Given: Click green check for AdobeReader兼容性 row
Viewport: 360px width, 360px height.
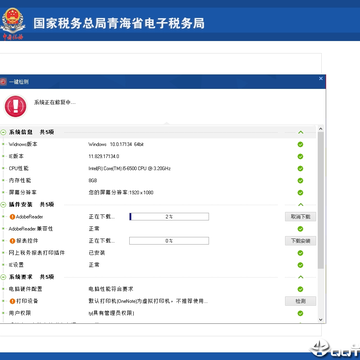Looking at the screenshot, I should click(300, 229).
